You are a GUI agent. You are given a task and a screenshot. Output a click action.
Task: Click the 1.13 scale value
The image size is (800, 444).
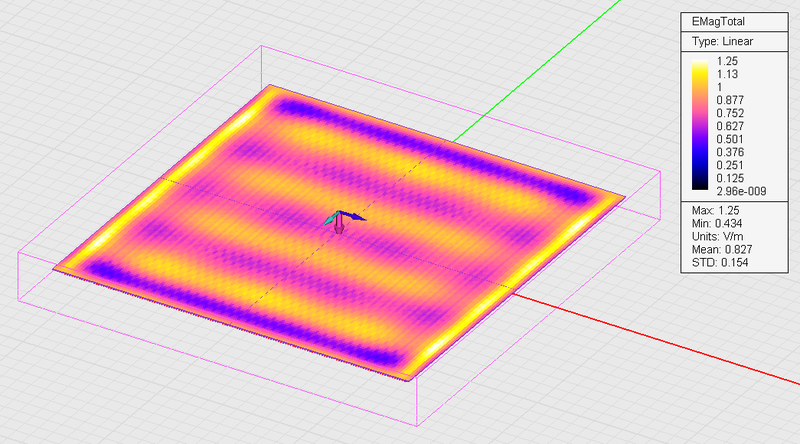[727, 74]
